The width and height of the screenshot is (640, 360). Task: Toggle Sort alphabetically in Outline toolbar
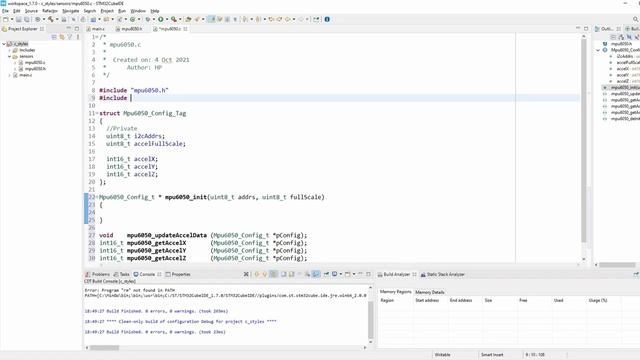click(621, 37)
